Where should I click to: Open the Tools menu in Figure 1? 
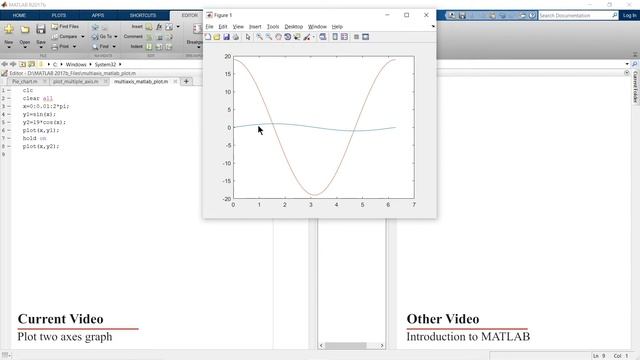(x=273, y=27)
